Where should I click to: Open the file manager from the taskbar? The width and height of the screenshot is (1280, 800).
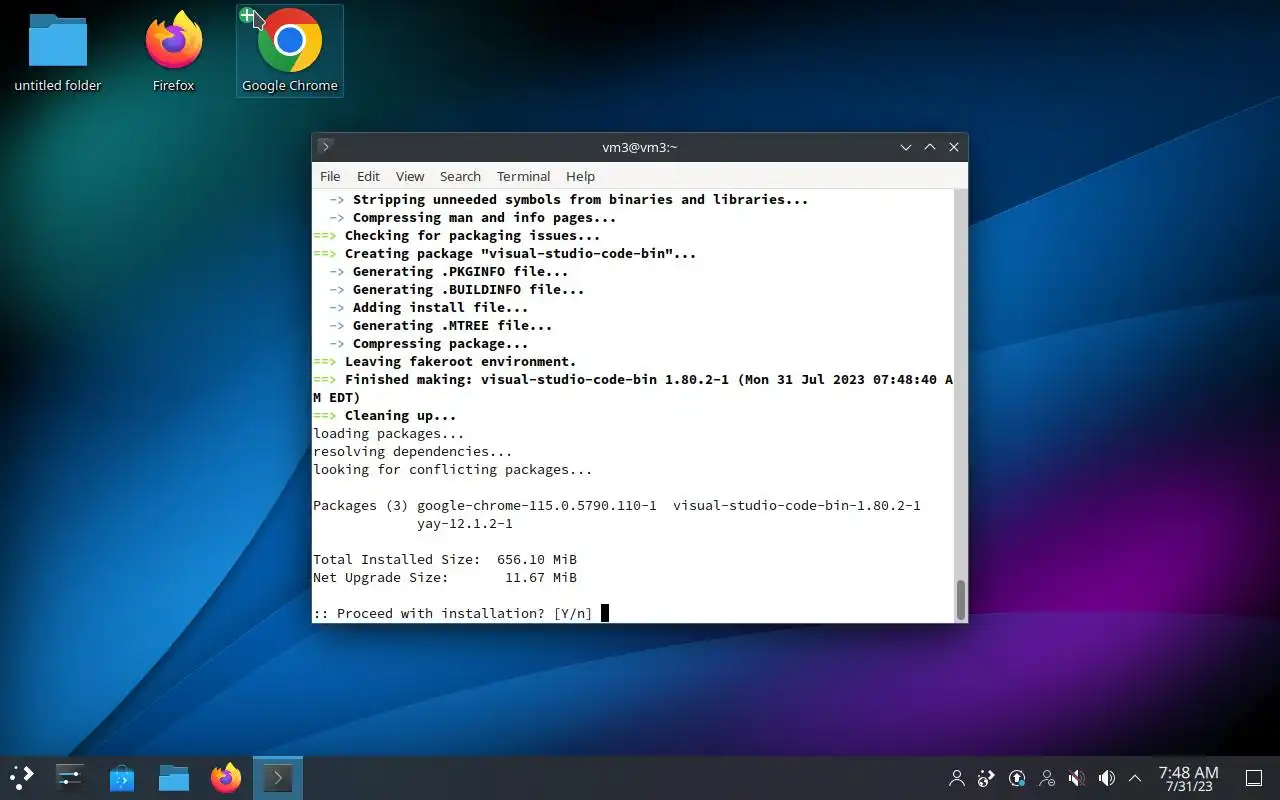(x=174, y=777)
